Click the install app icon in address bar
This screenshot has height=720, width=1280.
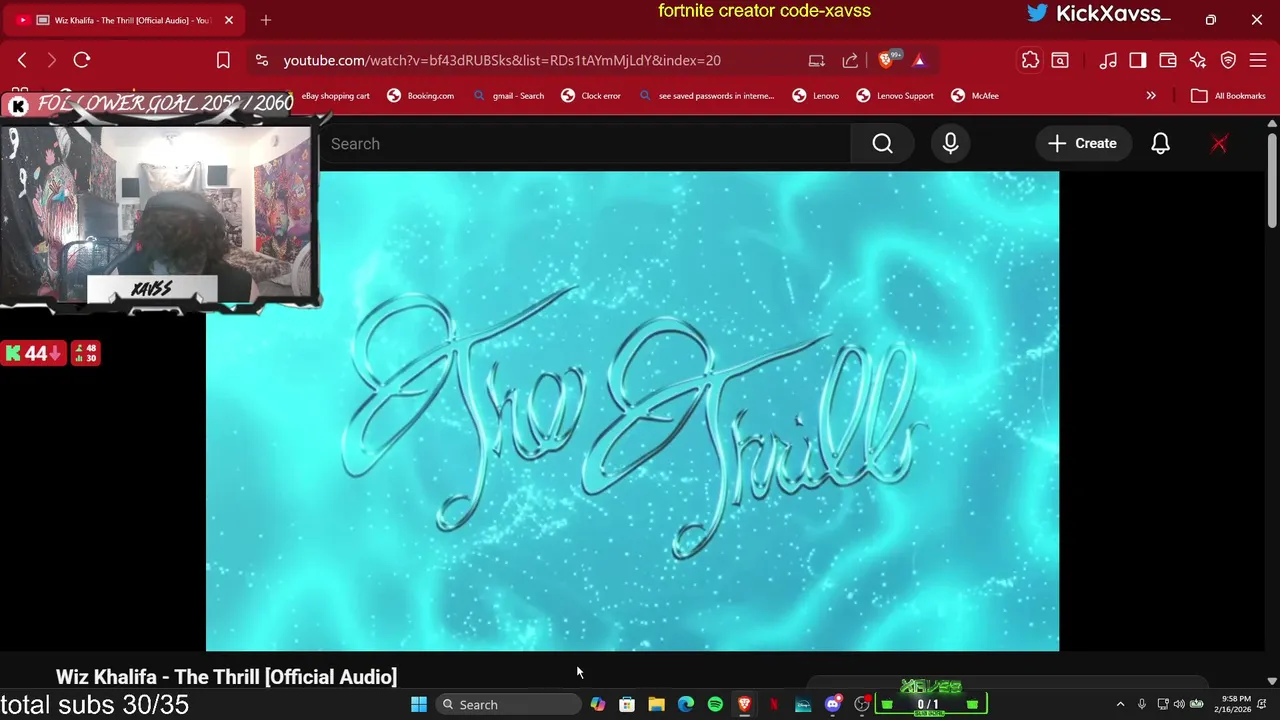click(x=817, y=60)
